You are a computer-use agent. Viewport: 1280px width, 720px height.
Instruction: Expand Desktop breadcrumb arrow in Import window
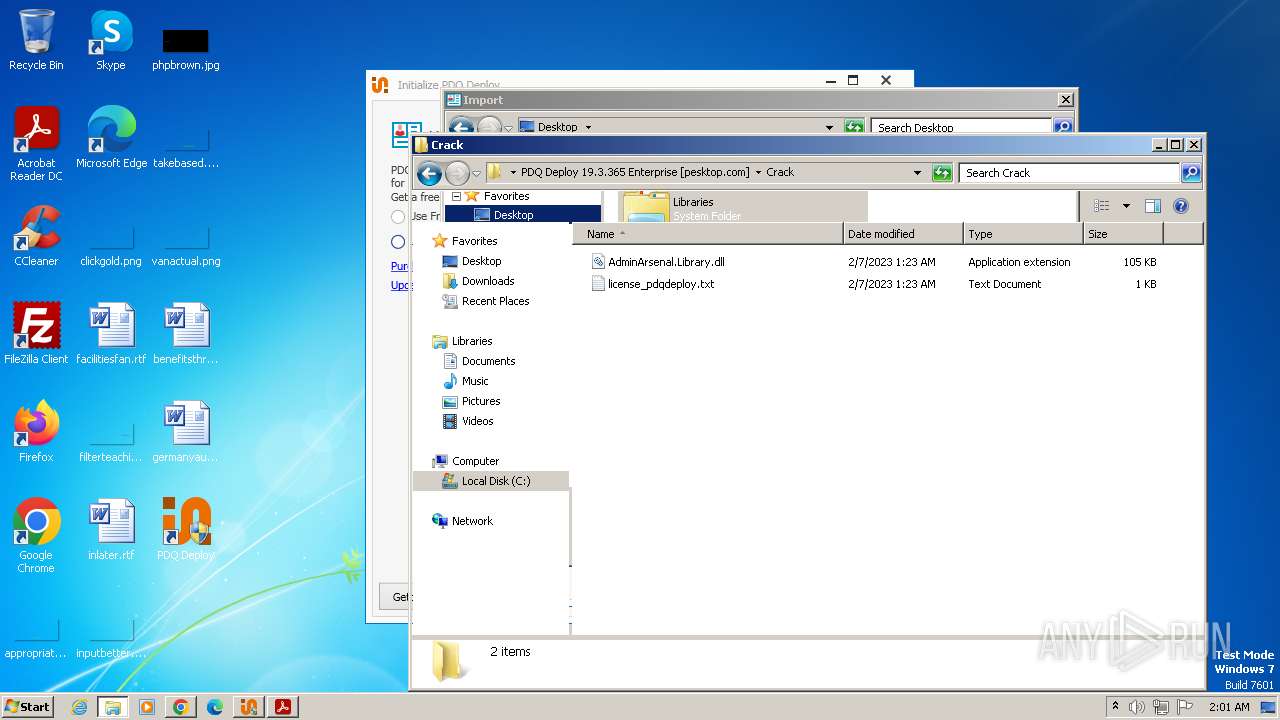(x=588, y=127)
